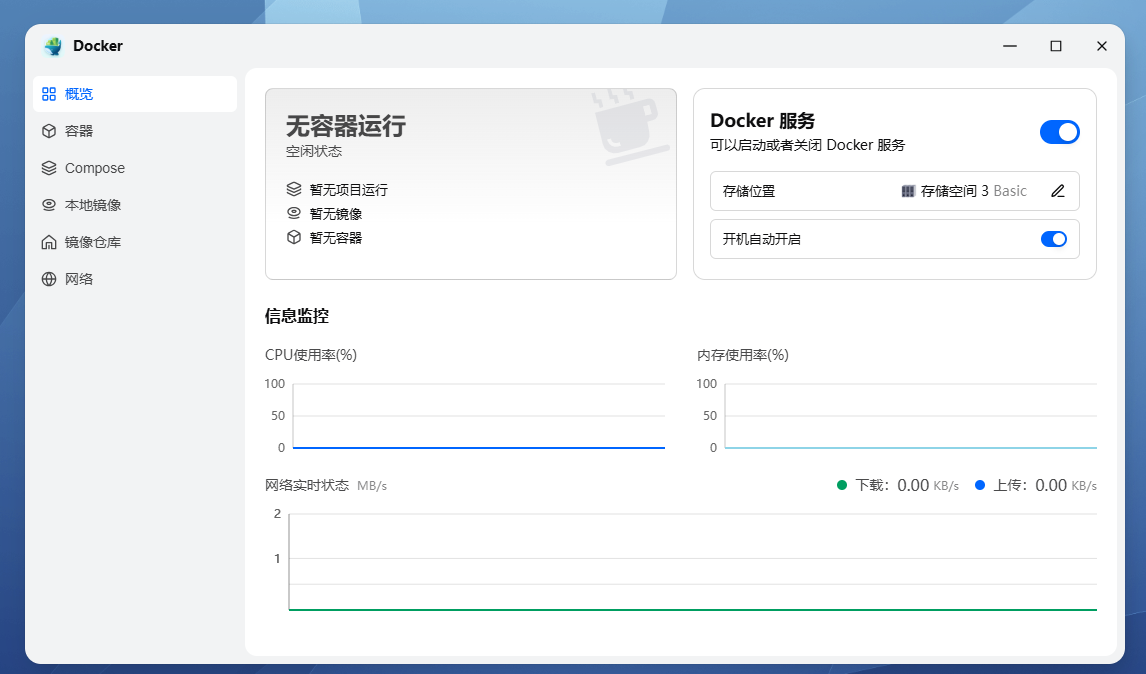Click the Overview (概览) grid icon
Image resolution: width=1146 pixels, height=674 pixels.
pyautogui.click(x=48, y=94)
